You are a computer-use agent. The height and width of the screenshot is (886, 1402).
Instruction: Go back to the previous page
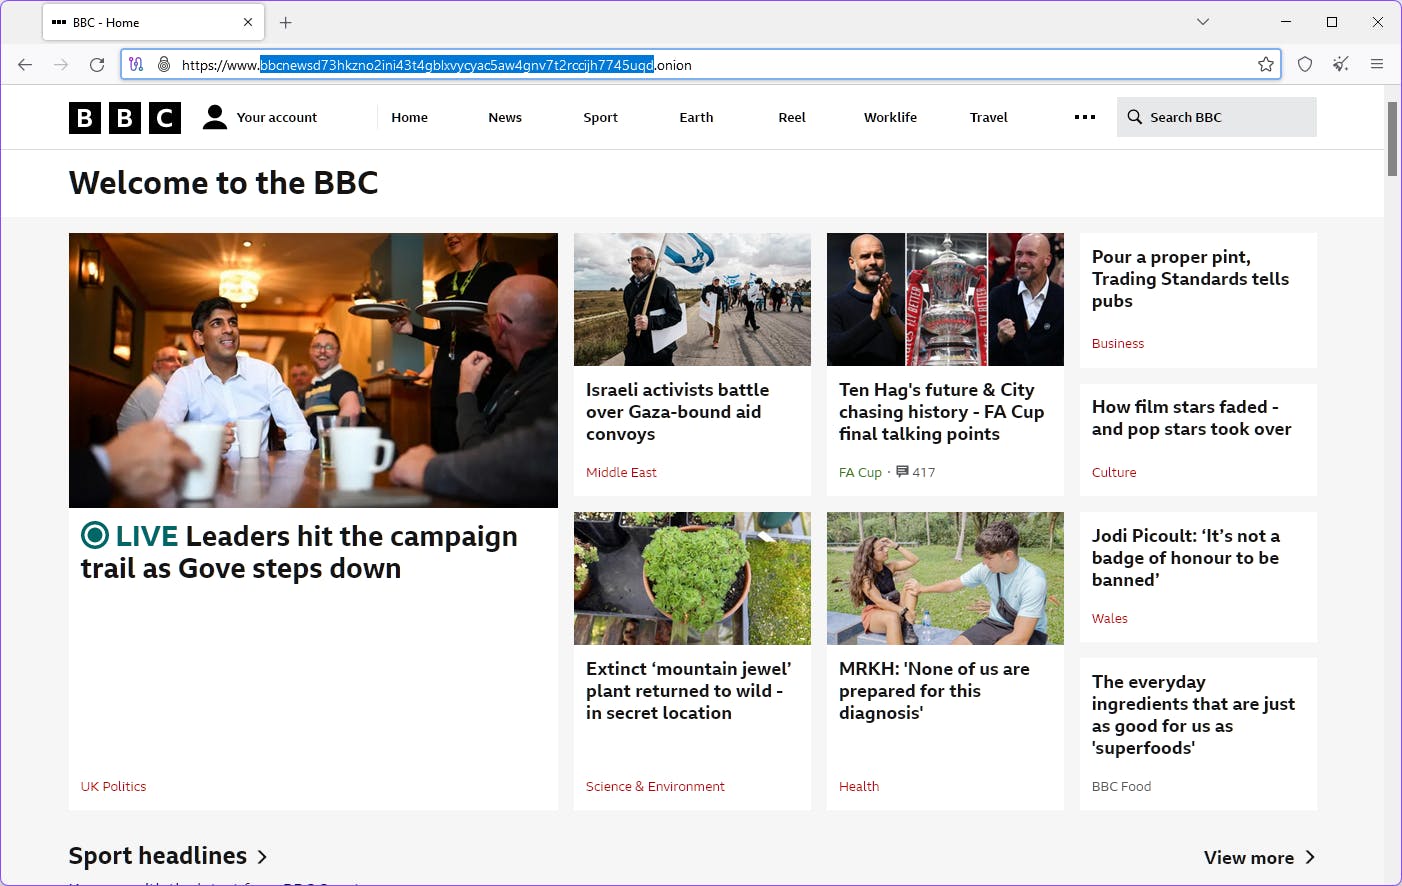[25, 65]
